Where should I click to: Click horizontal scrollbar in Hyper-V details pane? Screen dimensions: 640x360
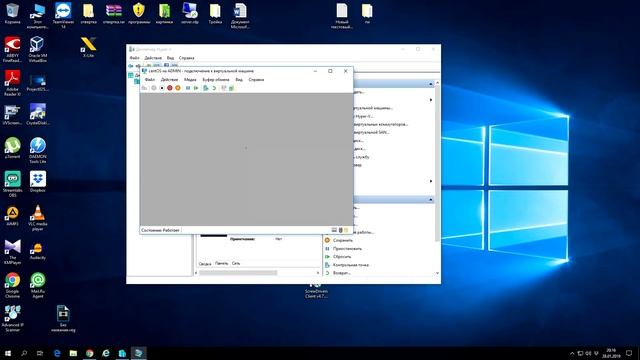click(x=238, y=273)
